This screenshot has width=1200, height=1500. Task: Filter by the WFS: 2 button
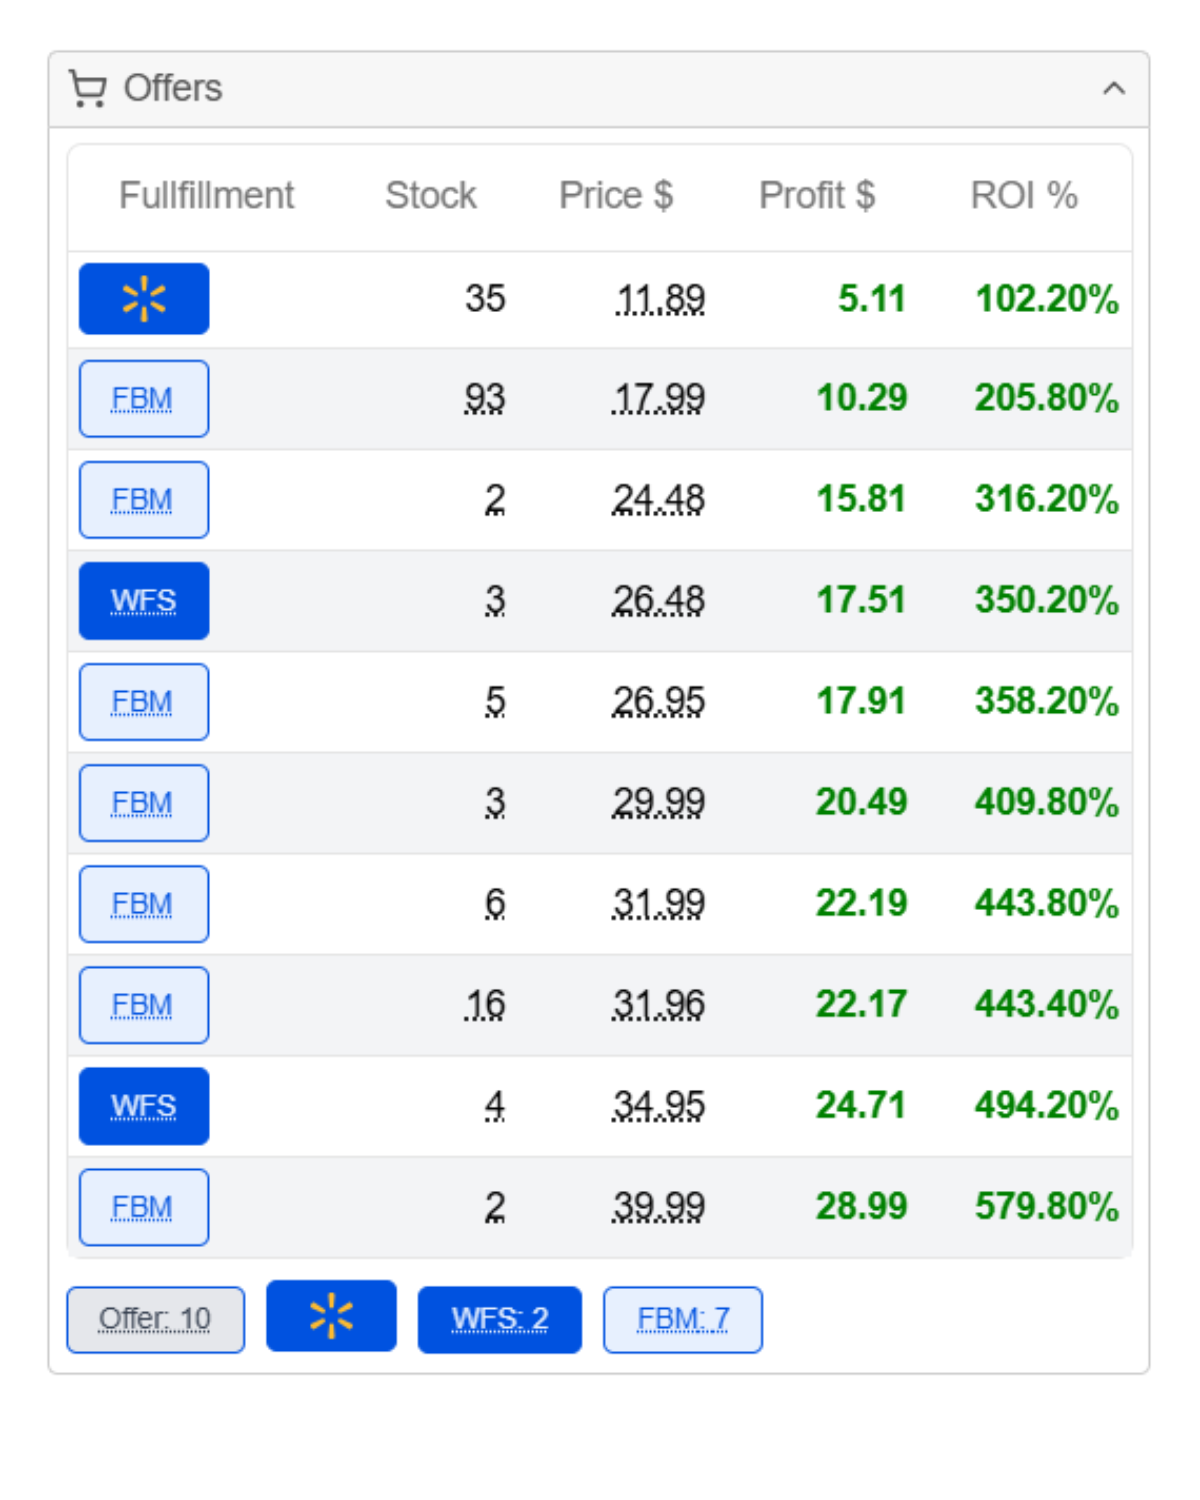click(500, 1320)
